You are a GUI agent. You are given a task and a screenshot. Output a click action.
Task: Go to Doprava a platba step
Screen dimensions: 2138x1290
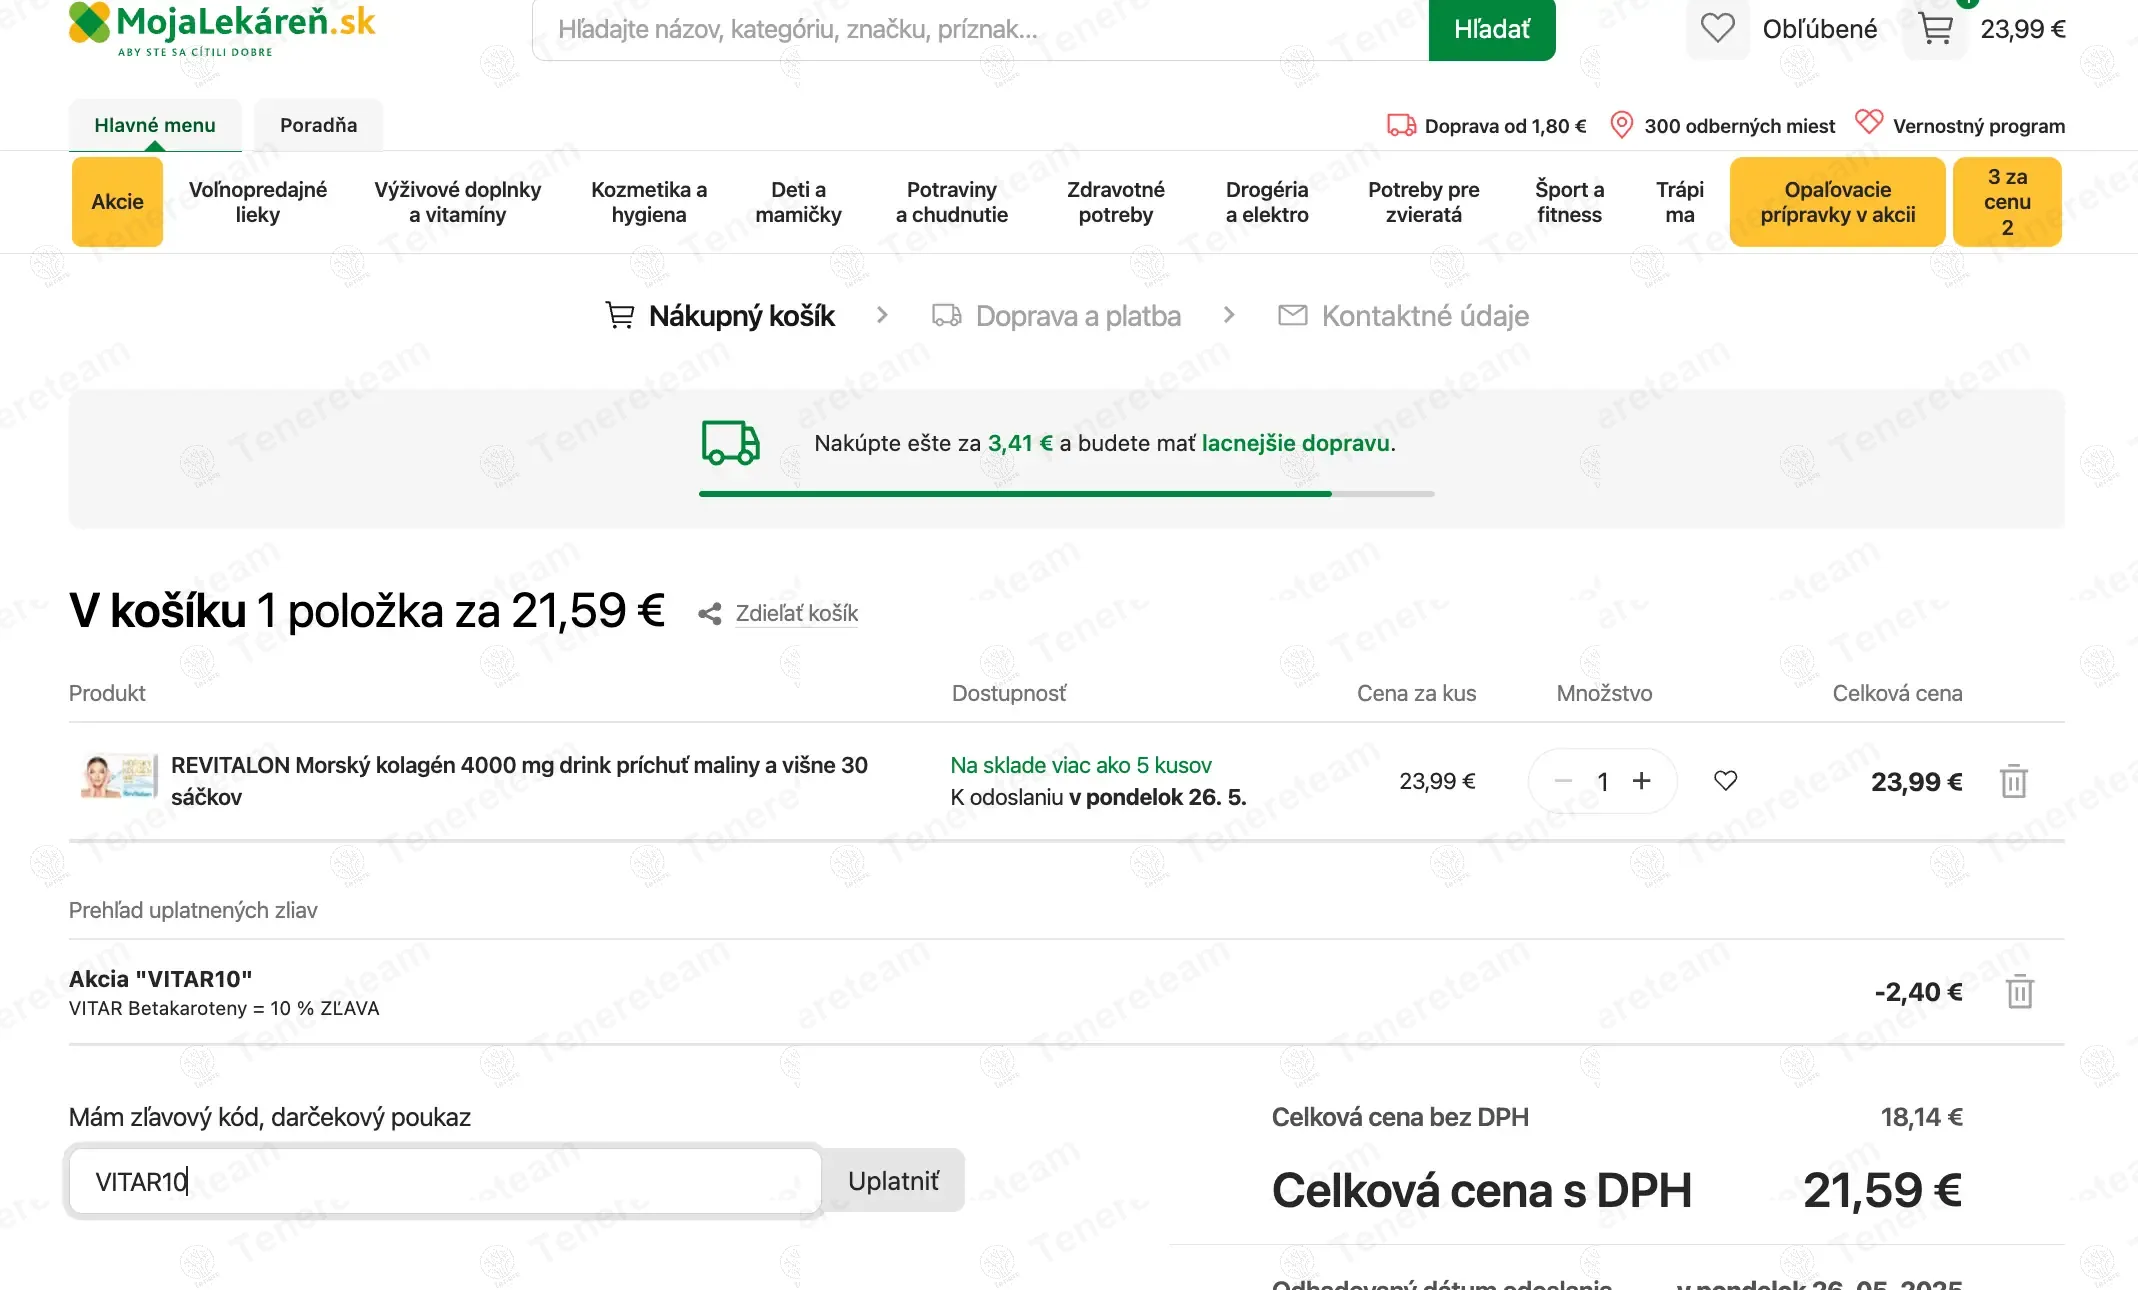(x=1078, y=316)
